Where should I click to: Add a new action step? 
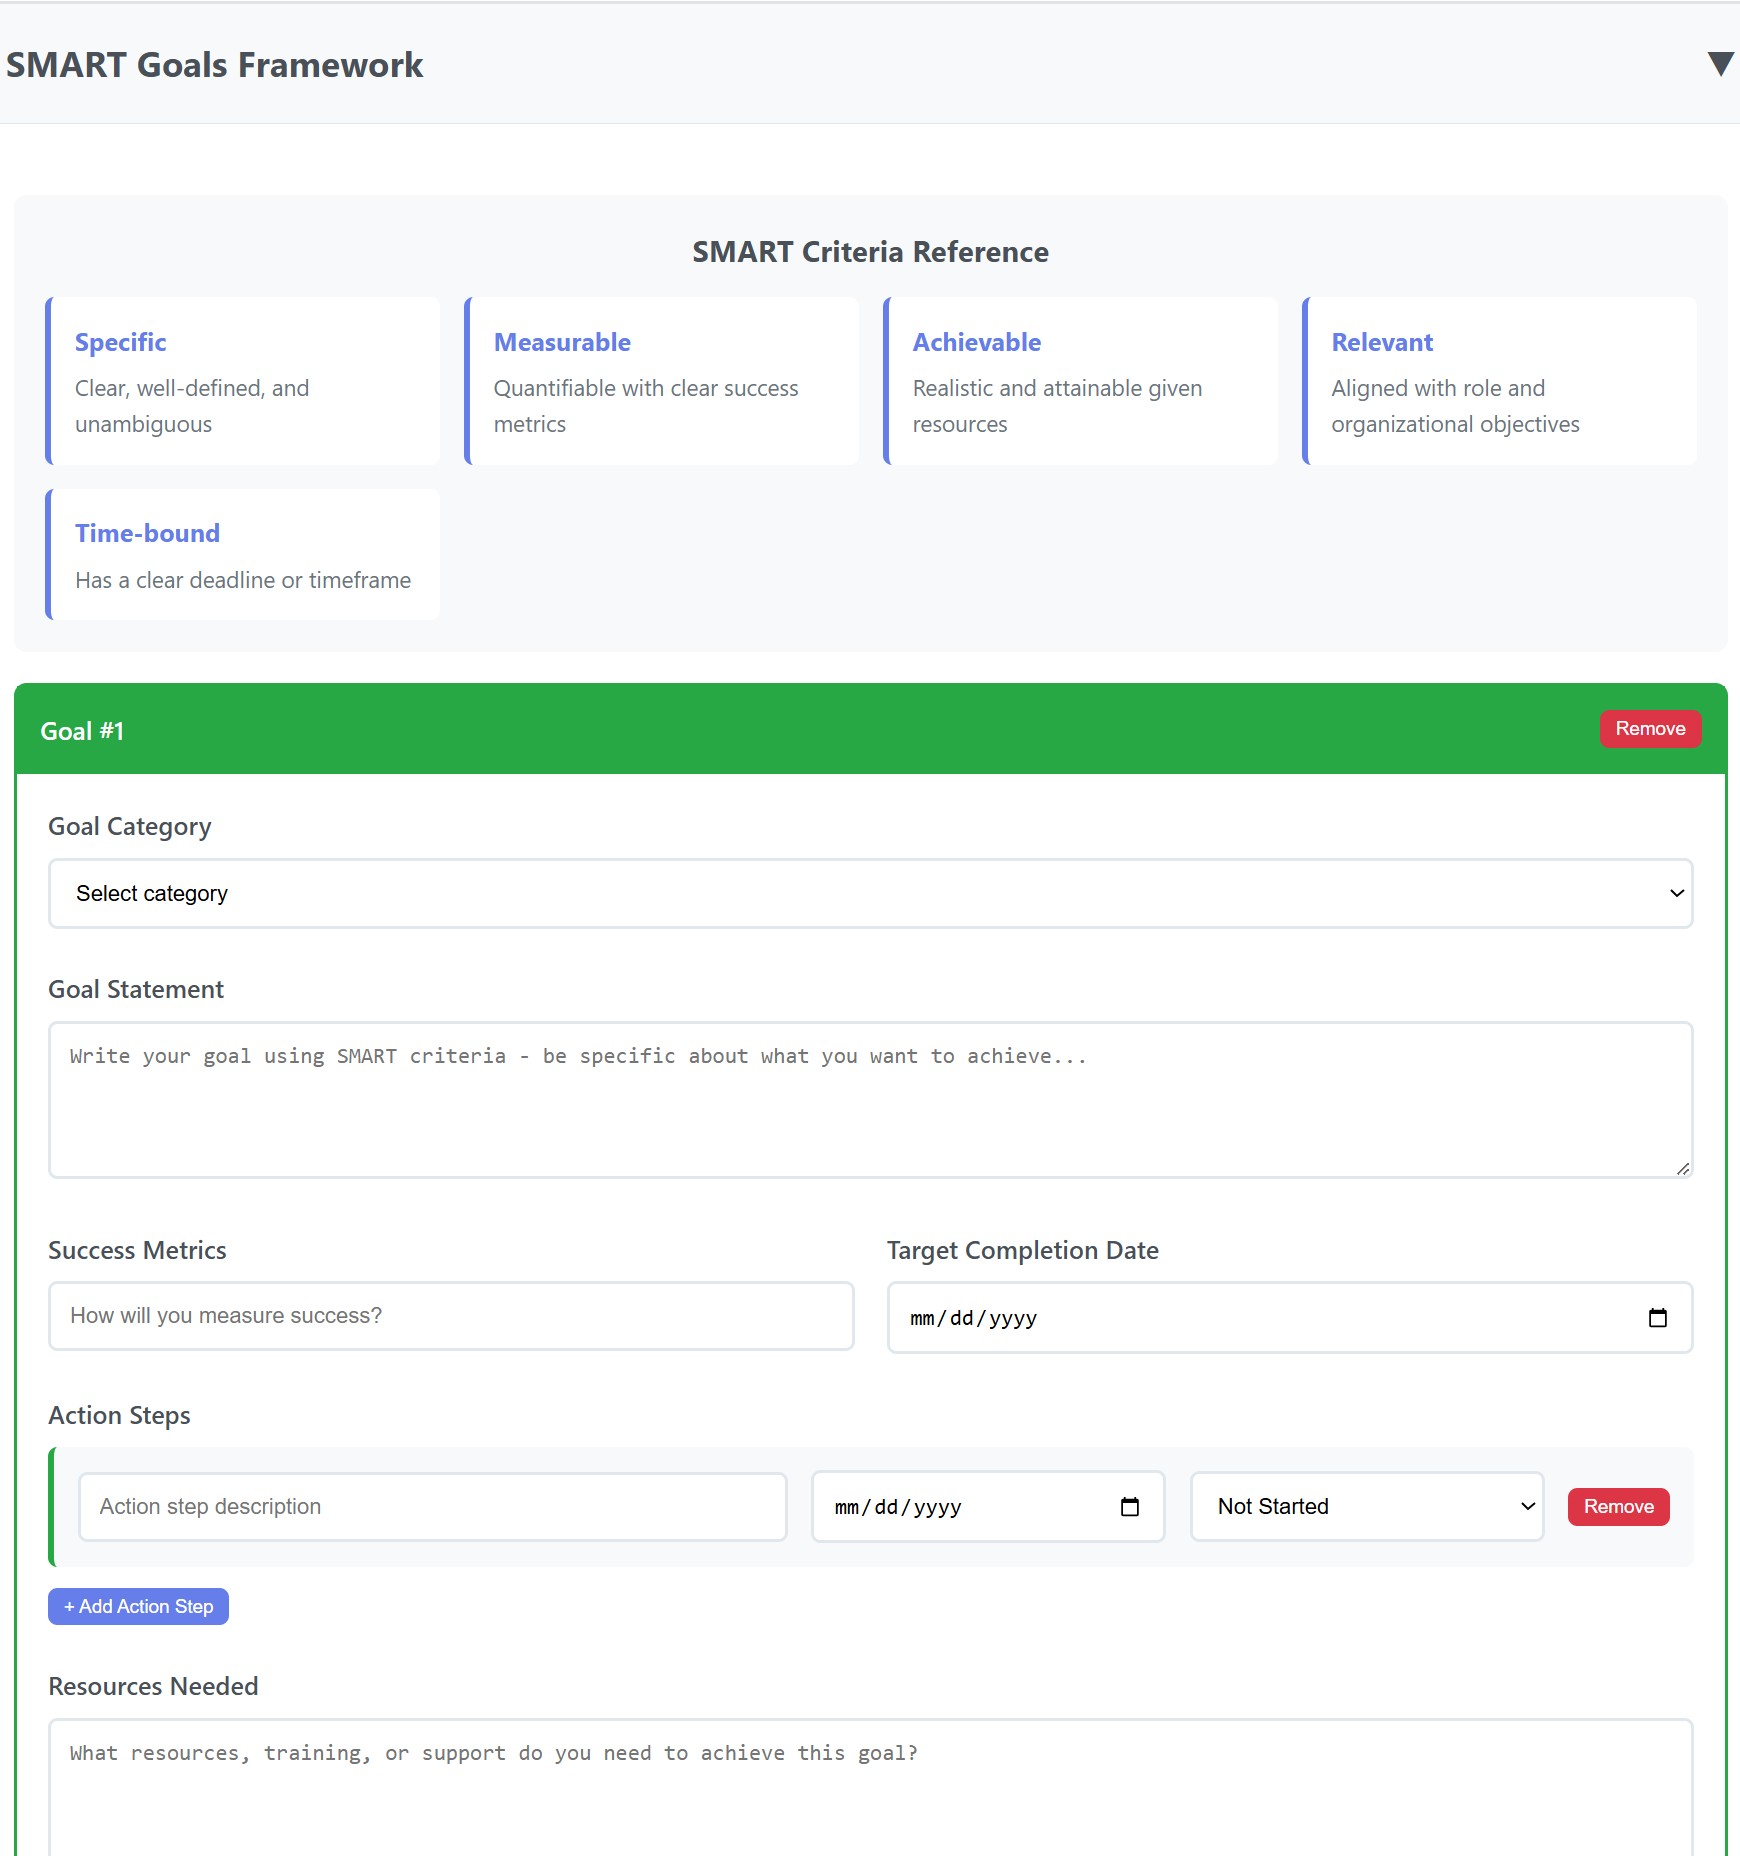[x=138, y=1606]
